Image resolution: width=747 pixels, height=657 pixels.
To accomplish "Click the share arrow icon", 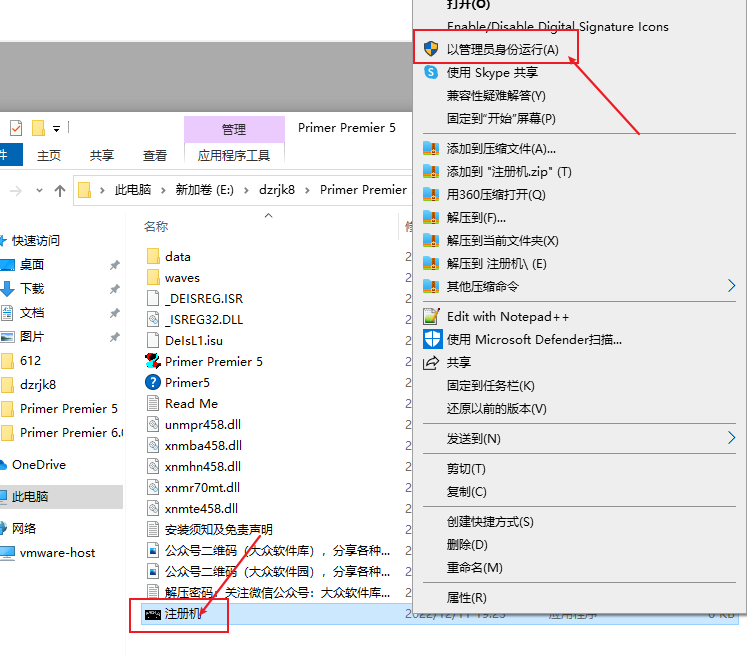I will 431,363.
